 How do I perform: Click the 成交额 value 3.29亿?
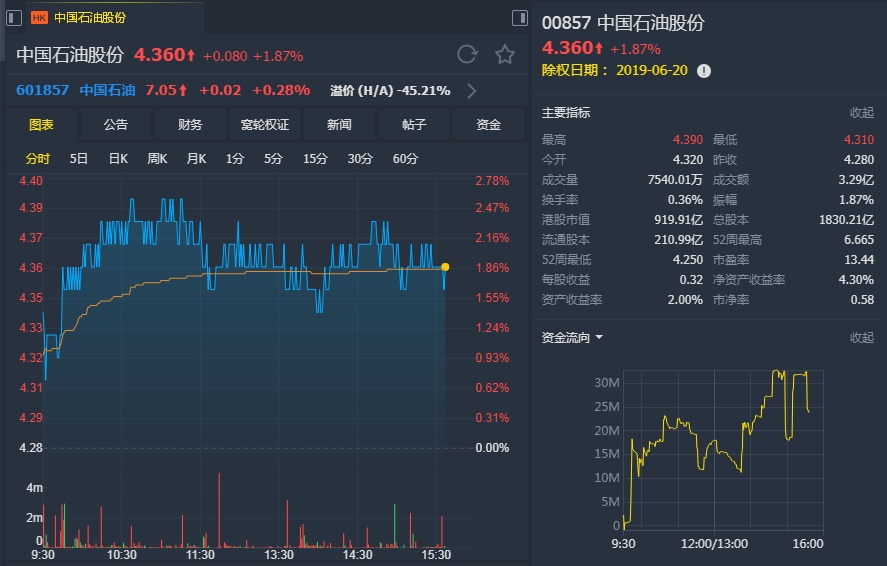click(856, 180)
